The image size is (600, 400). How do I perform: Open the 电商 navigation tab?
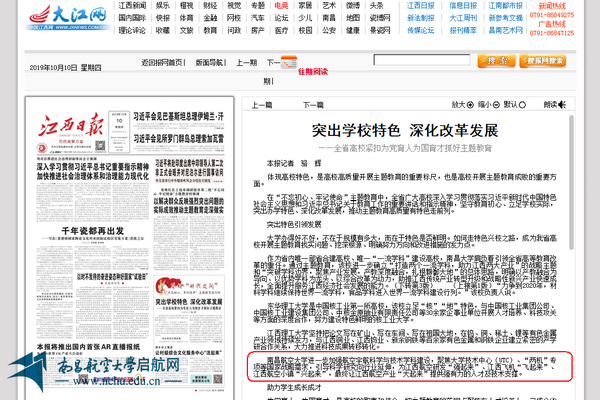[x=282, y=6]
